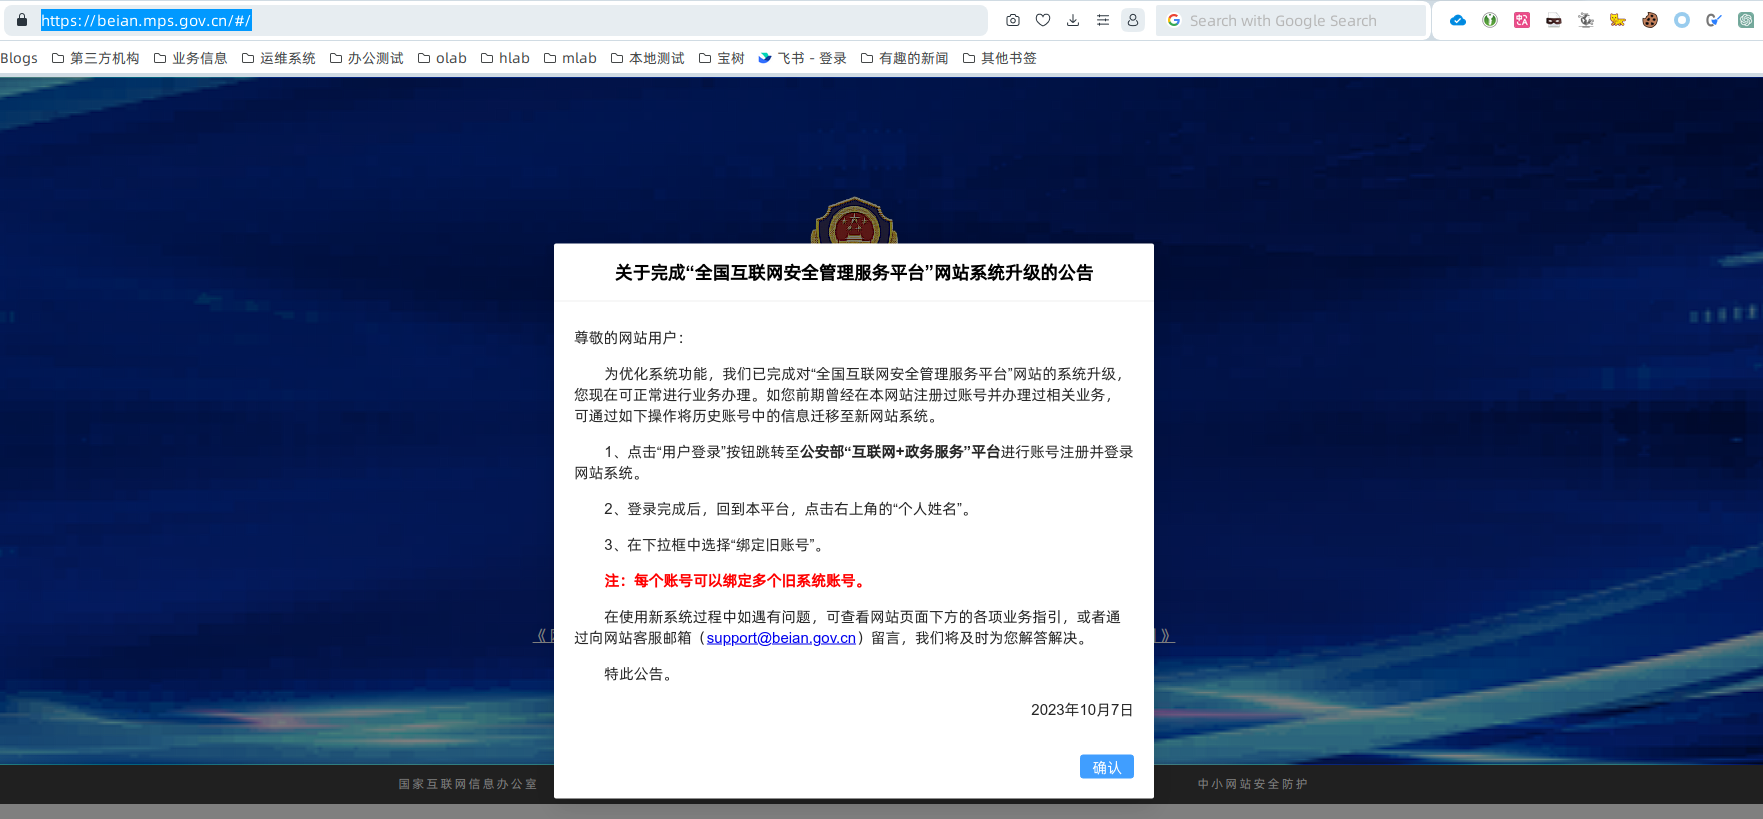Open the 宝树 bookmark folder

click(x=722, y=58)
